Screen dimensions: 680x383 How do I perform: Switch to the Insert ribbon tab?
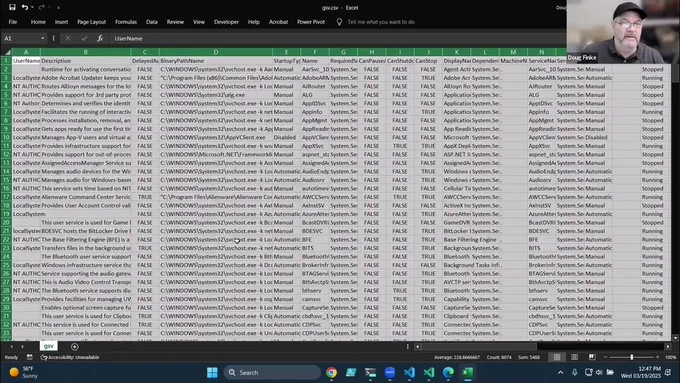61,22
